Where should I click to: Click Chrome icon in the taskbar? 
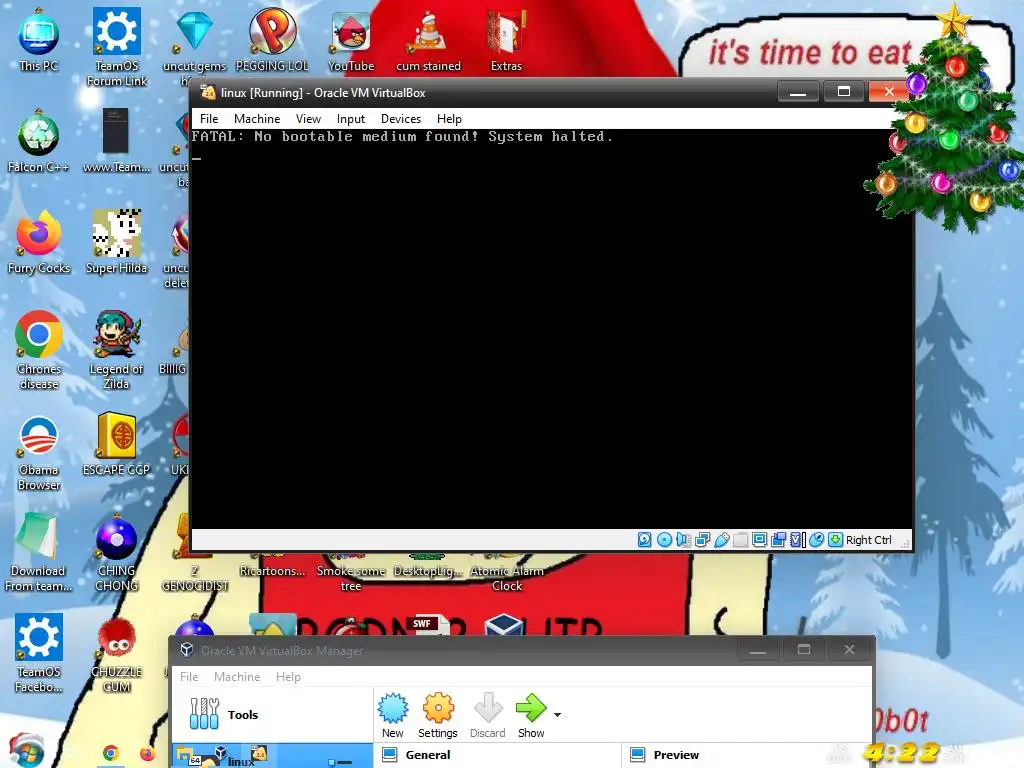click(111, 753)
